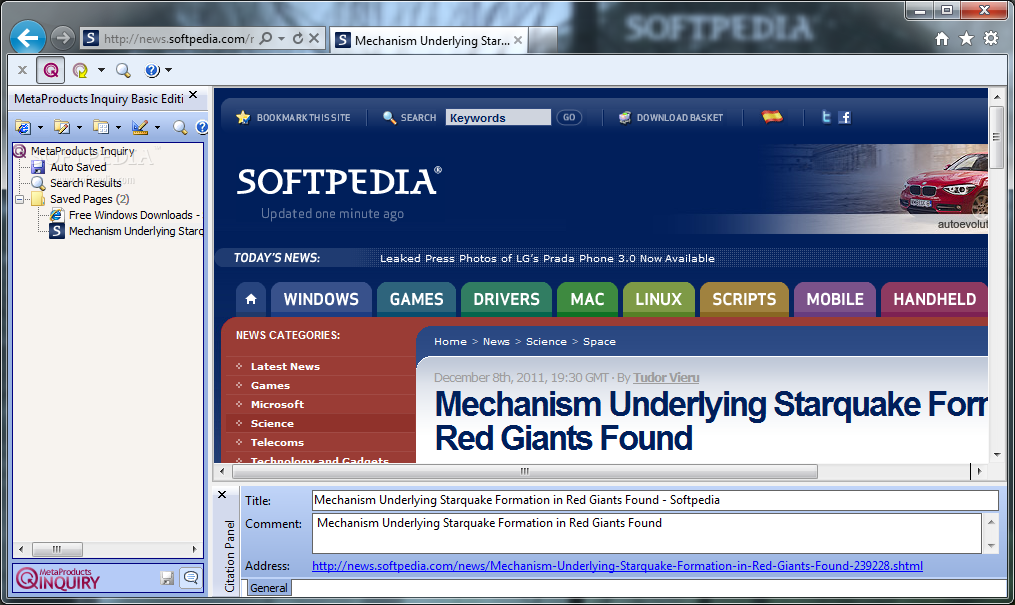Select the MetaProducts Inquiry root tree node
The image size is (1015, 605).
[x=82, y=151]
